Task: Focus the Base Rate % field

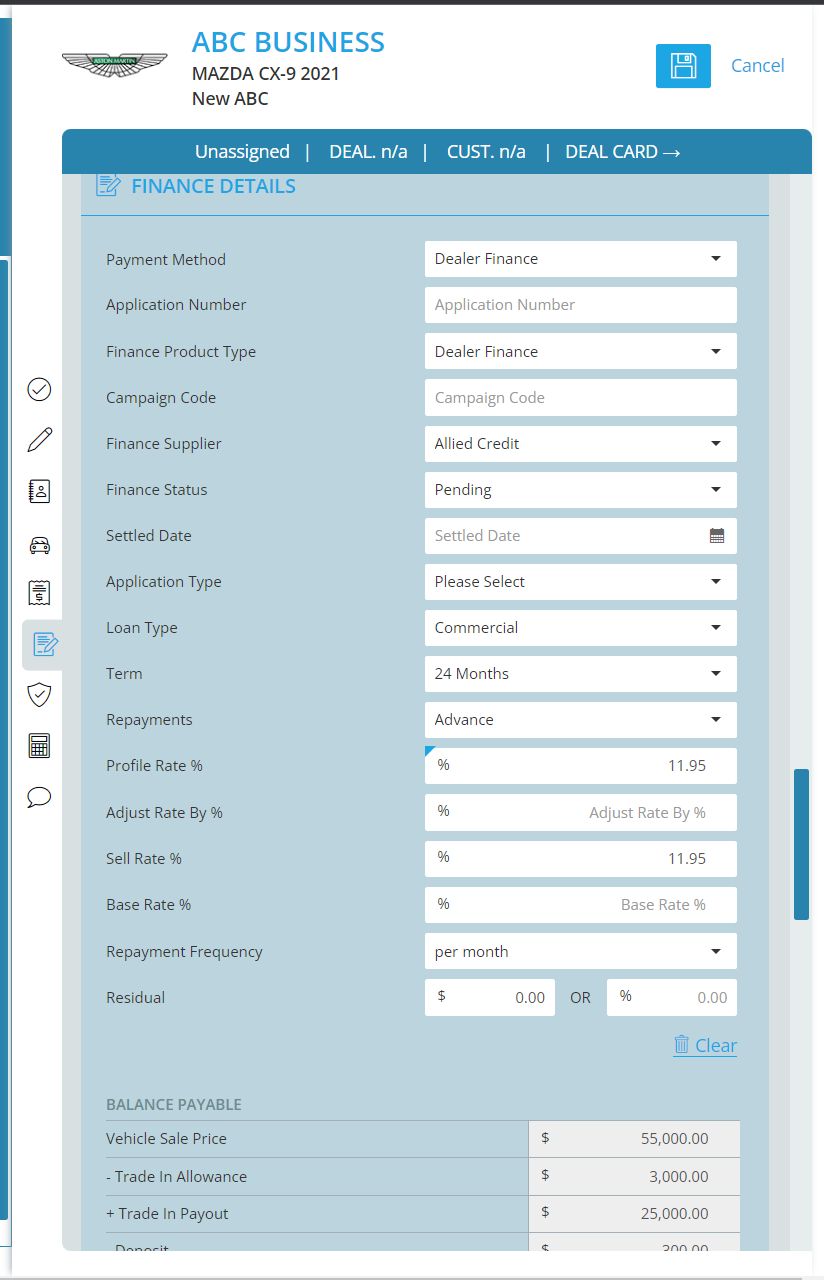Action: (581, 905)
